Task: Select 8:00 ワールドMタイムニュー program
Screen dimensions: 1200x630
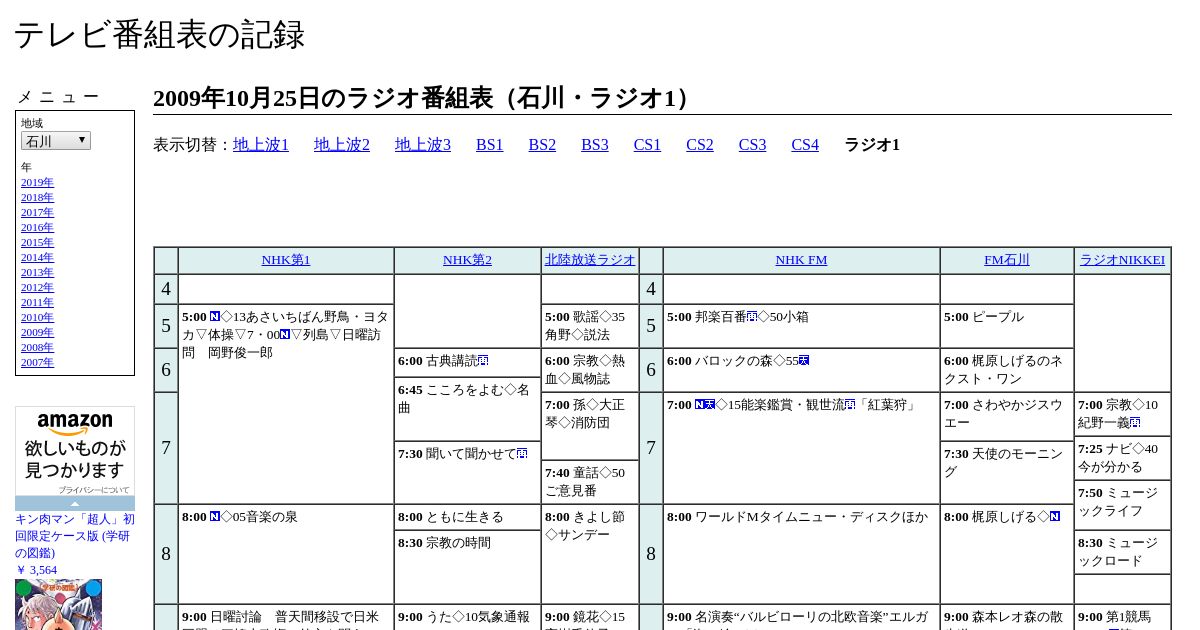Action: coord(801,554)
